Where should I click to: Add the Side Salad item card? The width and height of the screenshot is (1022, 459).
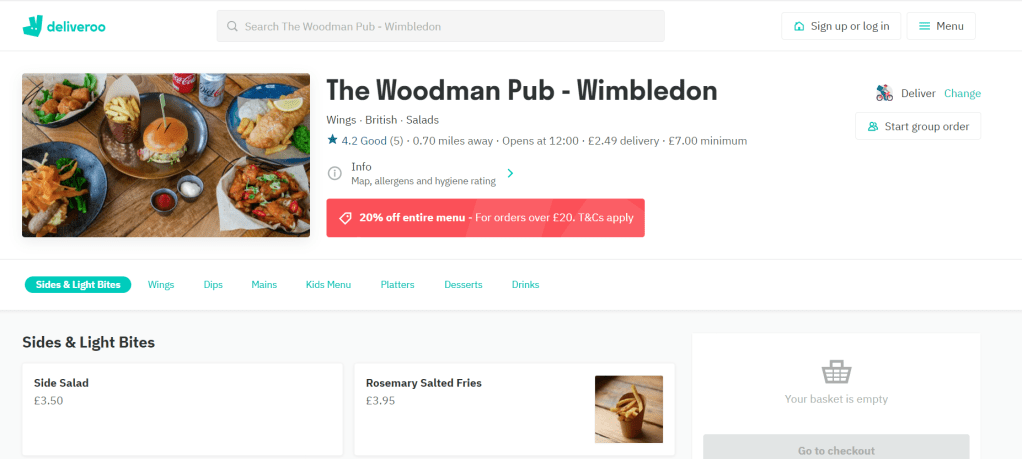[x=182, y=409]
